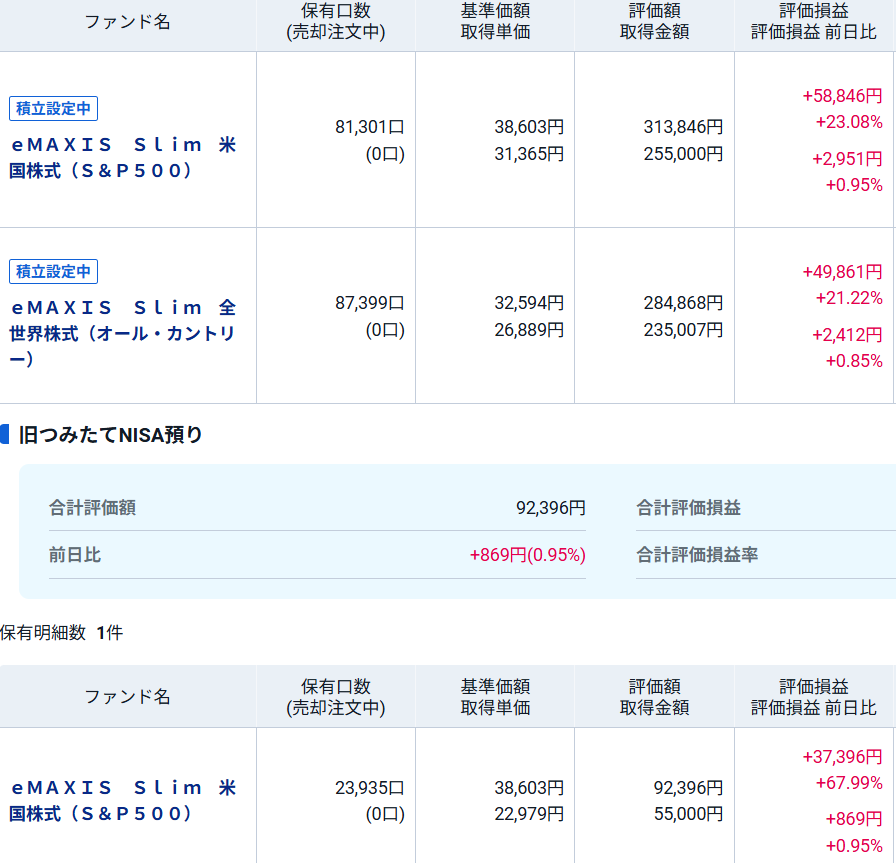Image resolution: width=896 pixels, height=863 pixels.
Task: Click the 313,846円 valuation amount
Action: [683, 127]
